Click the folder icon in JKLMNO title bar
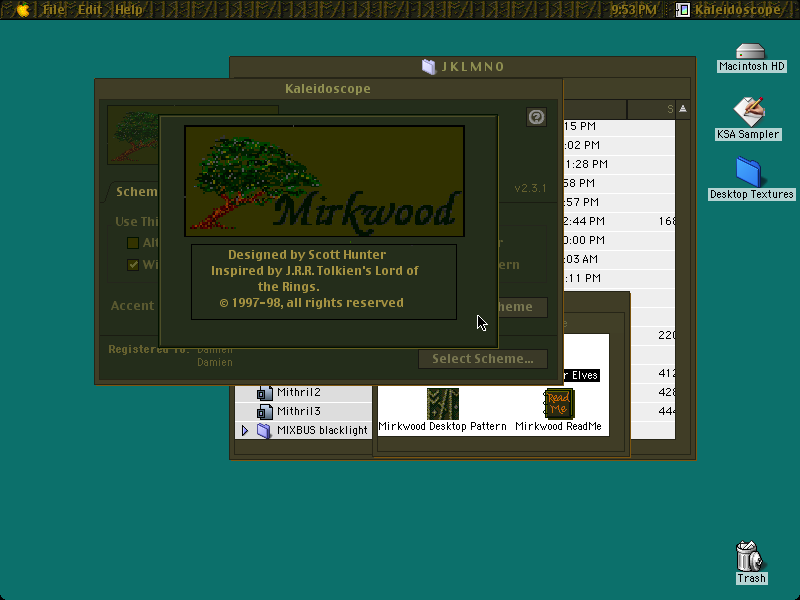The image size is (800, 600). (x=429, y=67)
